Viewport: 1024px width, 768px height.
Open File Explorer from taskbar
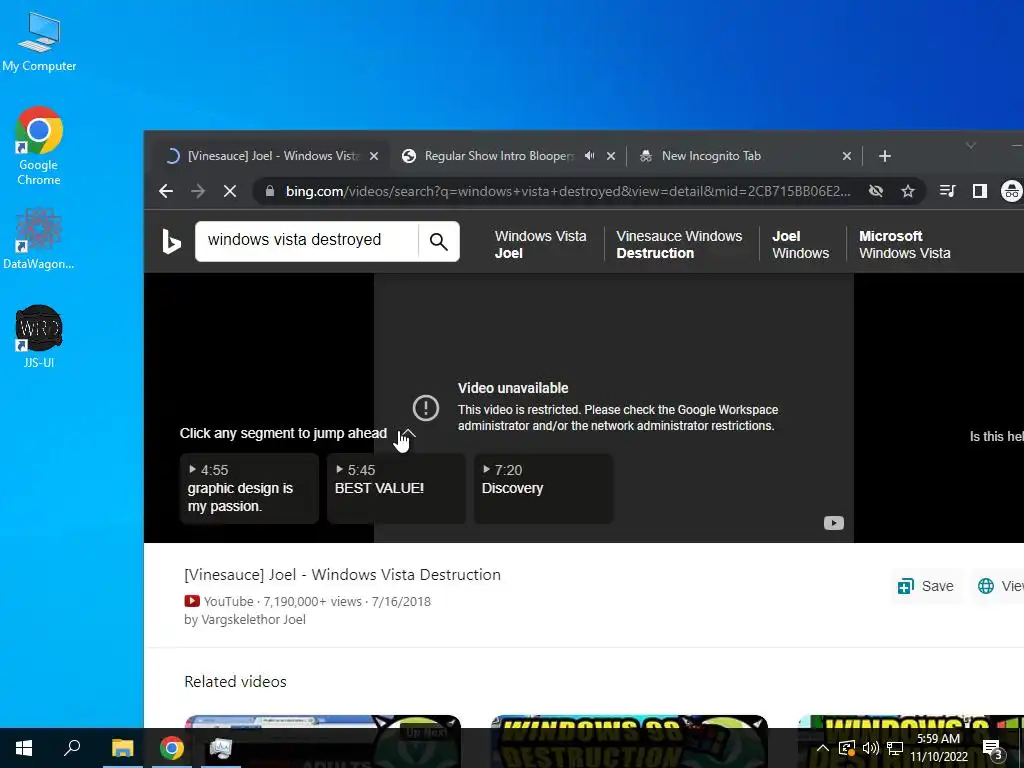[122, 748]
